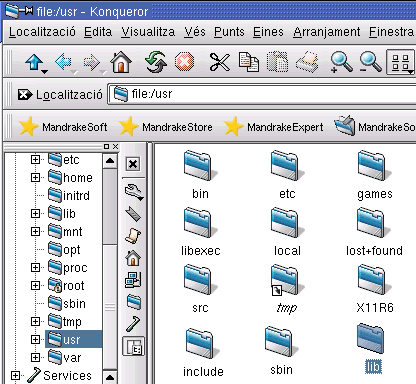Image resolution: width=416 pixels, height=384 pixels.
Task: Click the Forward navigation arrow
Action: 92,62
